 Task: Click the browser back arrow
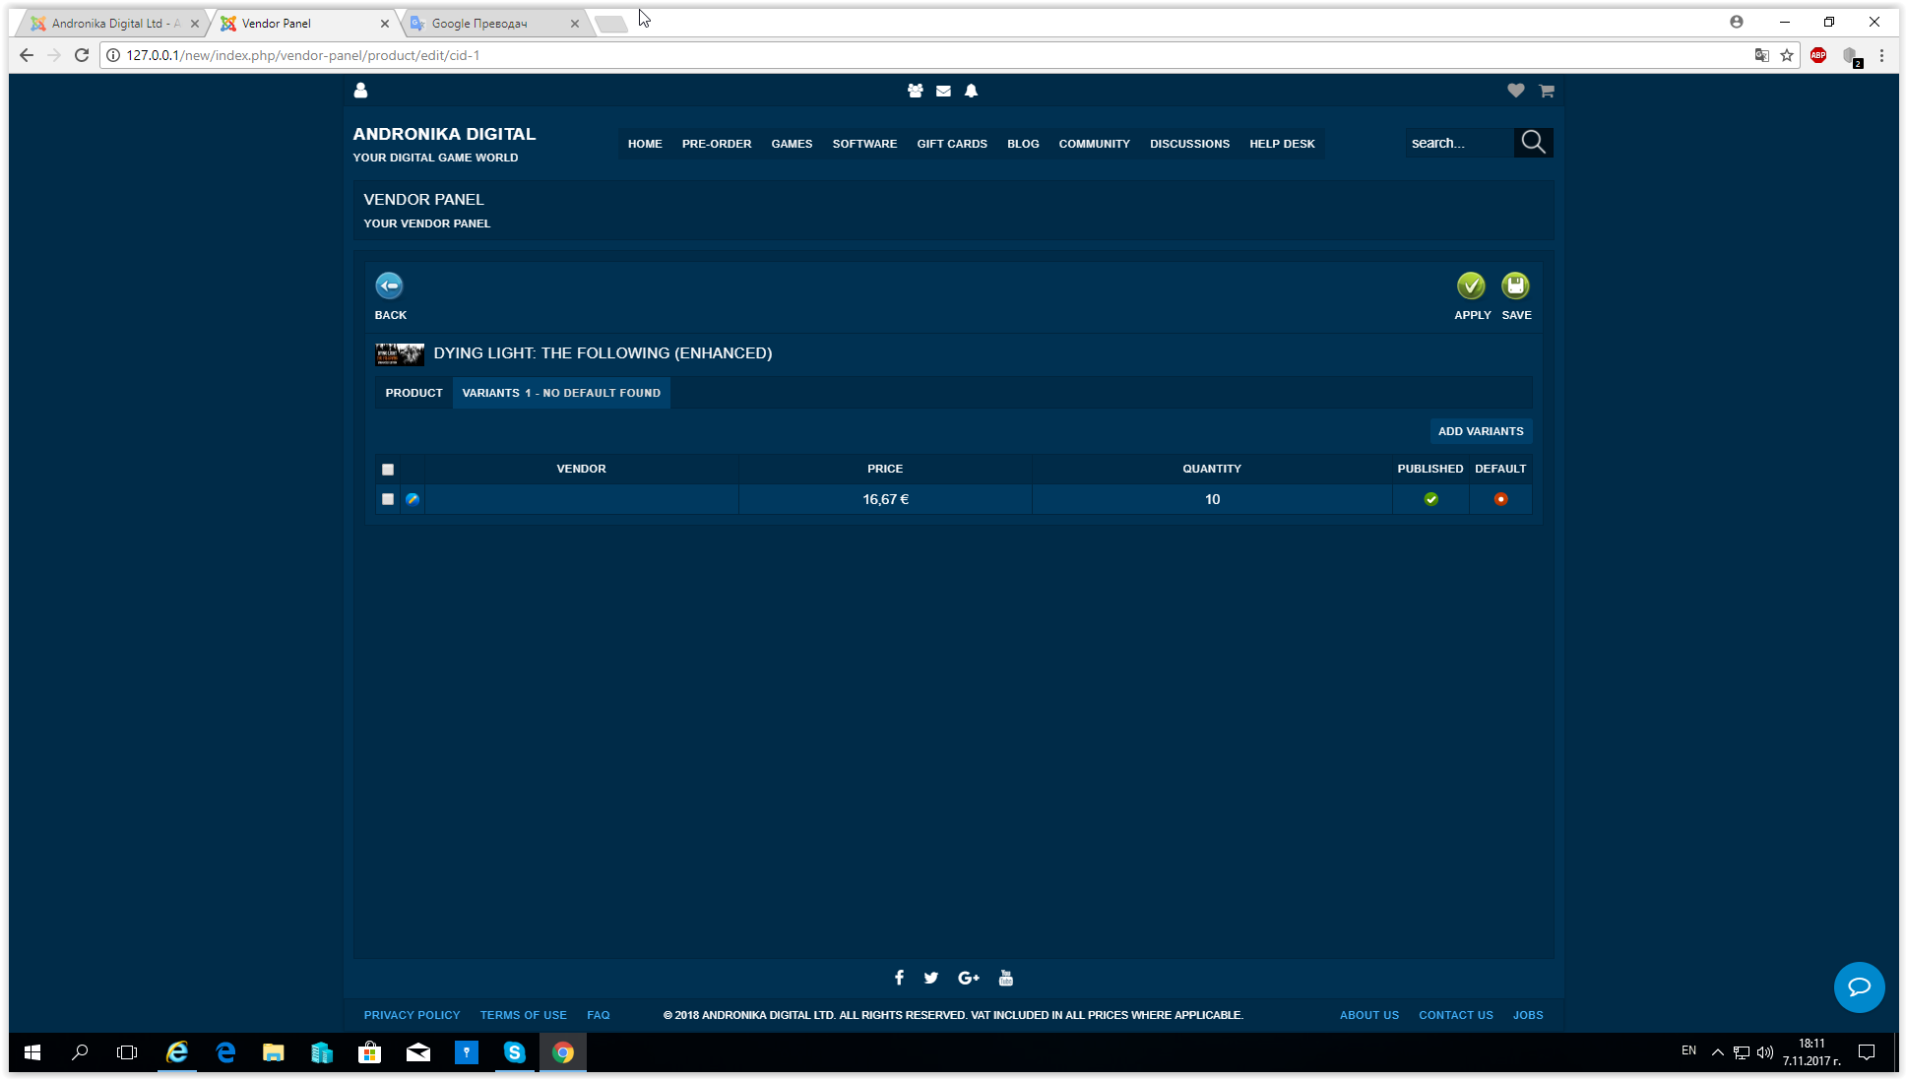[x=26, y=55]
